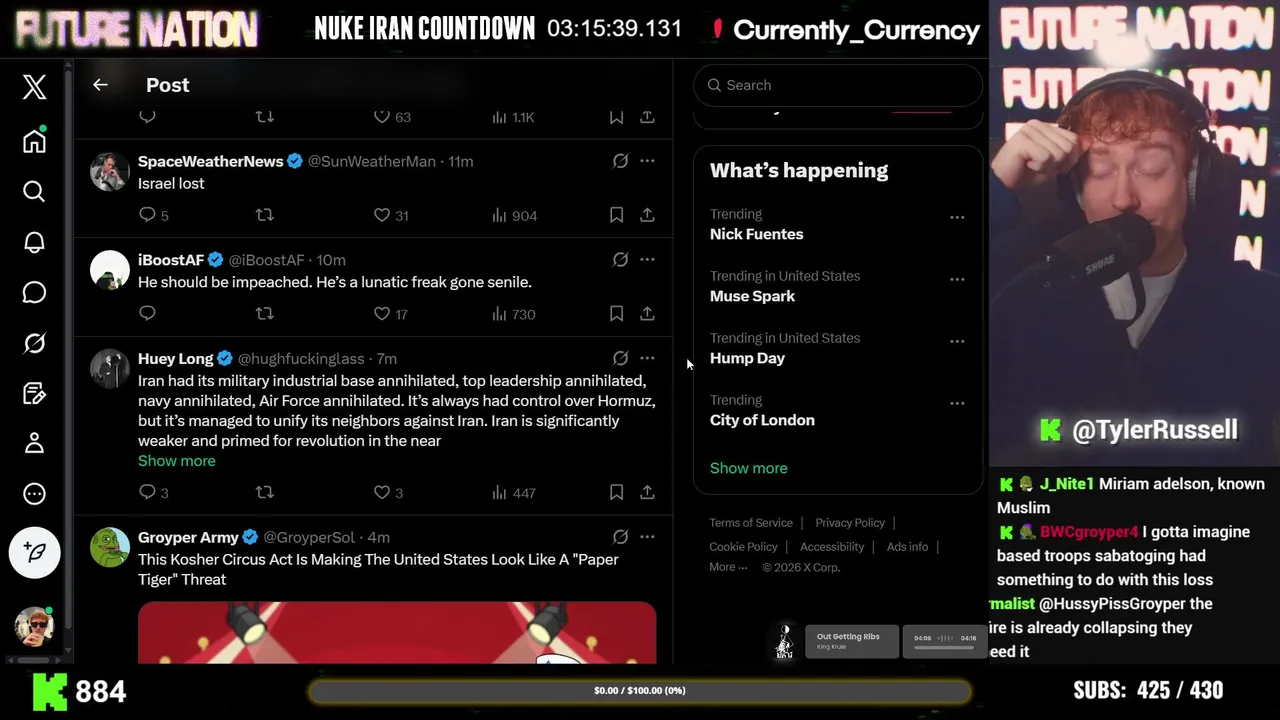
Task: Open Privacy Policy link
Action: [x=850, y=523]
